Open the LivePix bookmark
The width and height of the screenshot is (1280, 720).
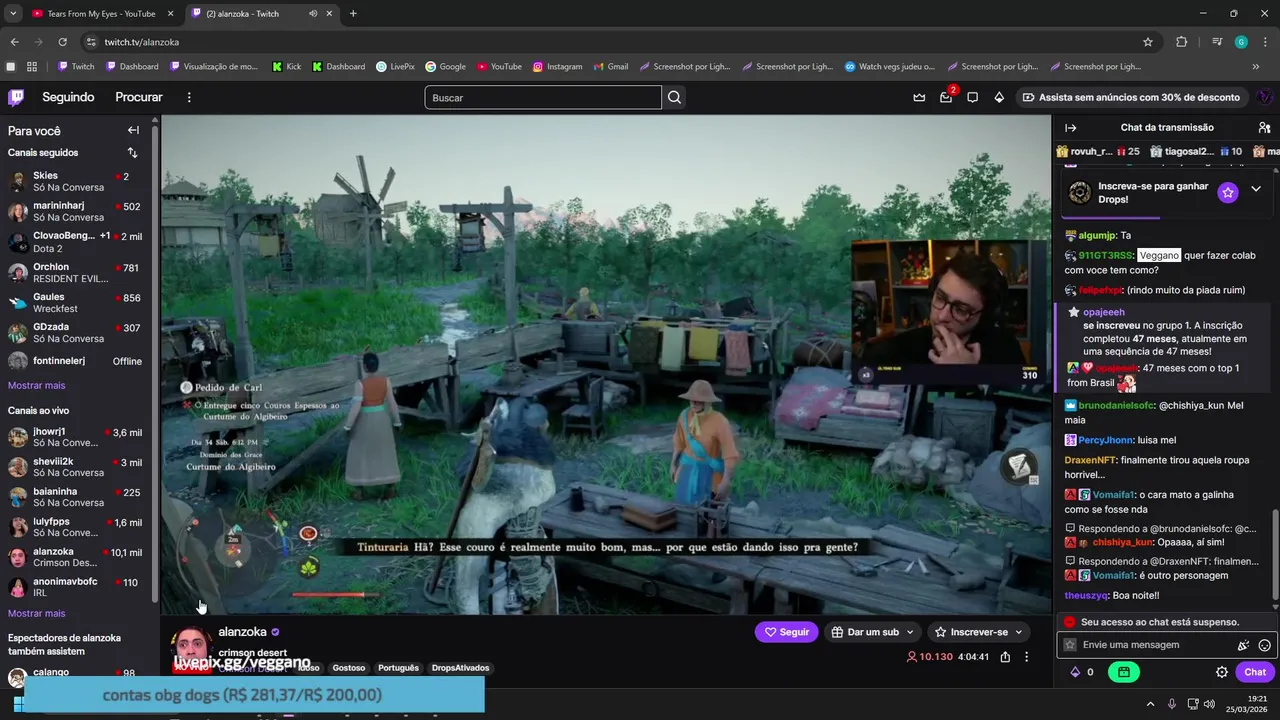coord(395,67)
